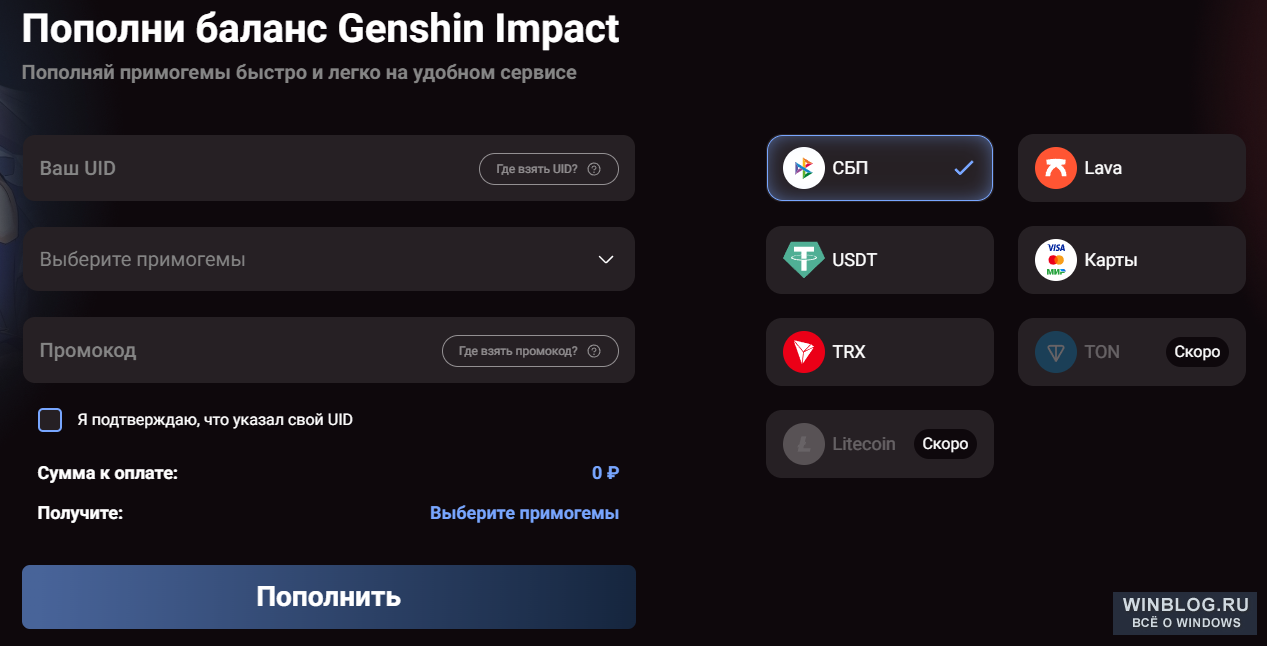Check the 'Я подтверждаю, что указал свой UID' checkbox
This screenshot has width=1267, height=646.
pos(50,420)
